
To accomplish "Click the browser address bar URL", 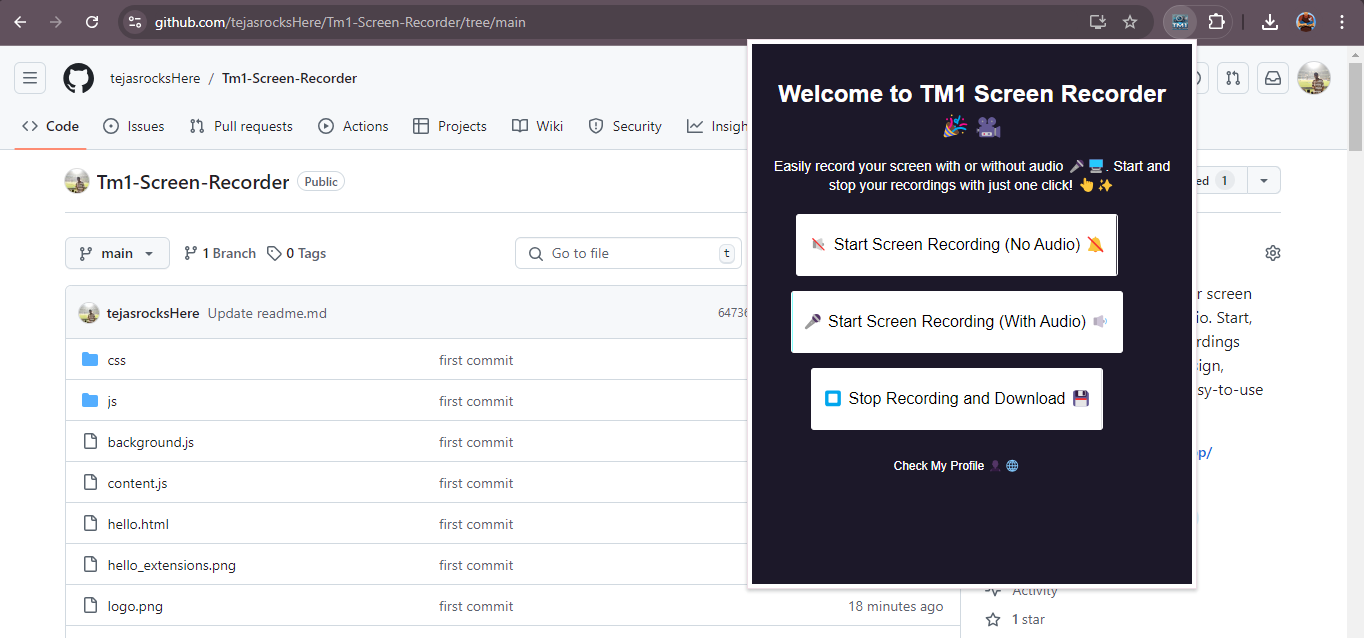I will tap(340, 22).
